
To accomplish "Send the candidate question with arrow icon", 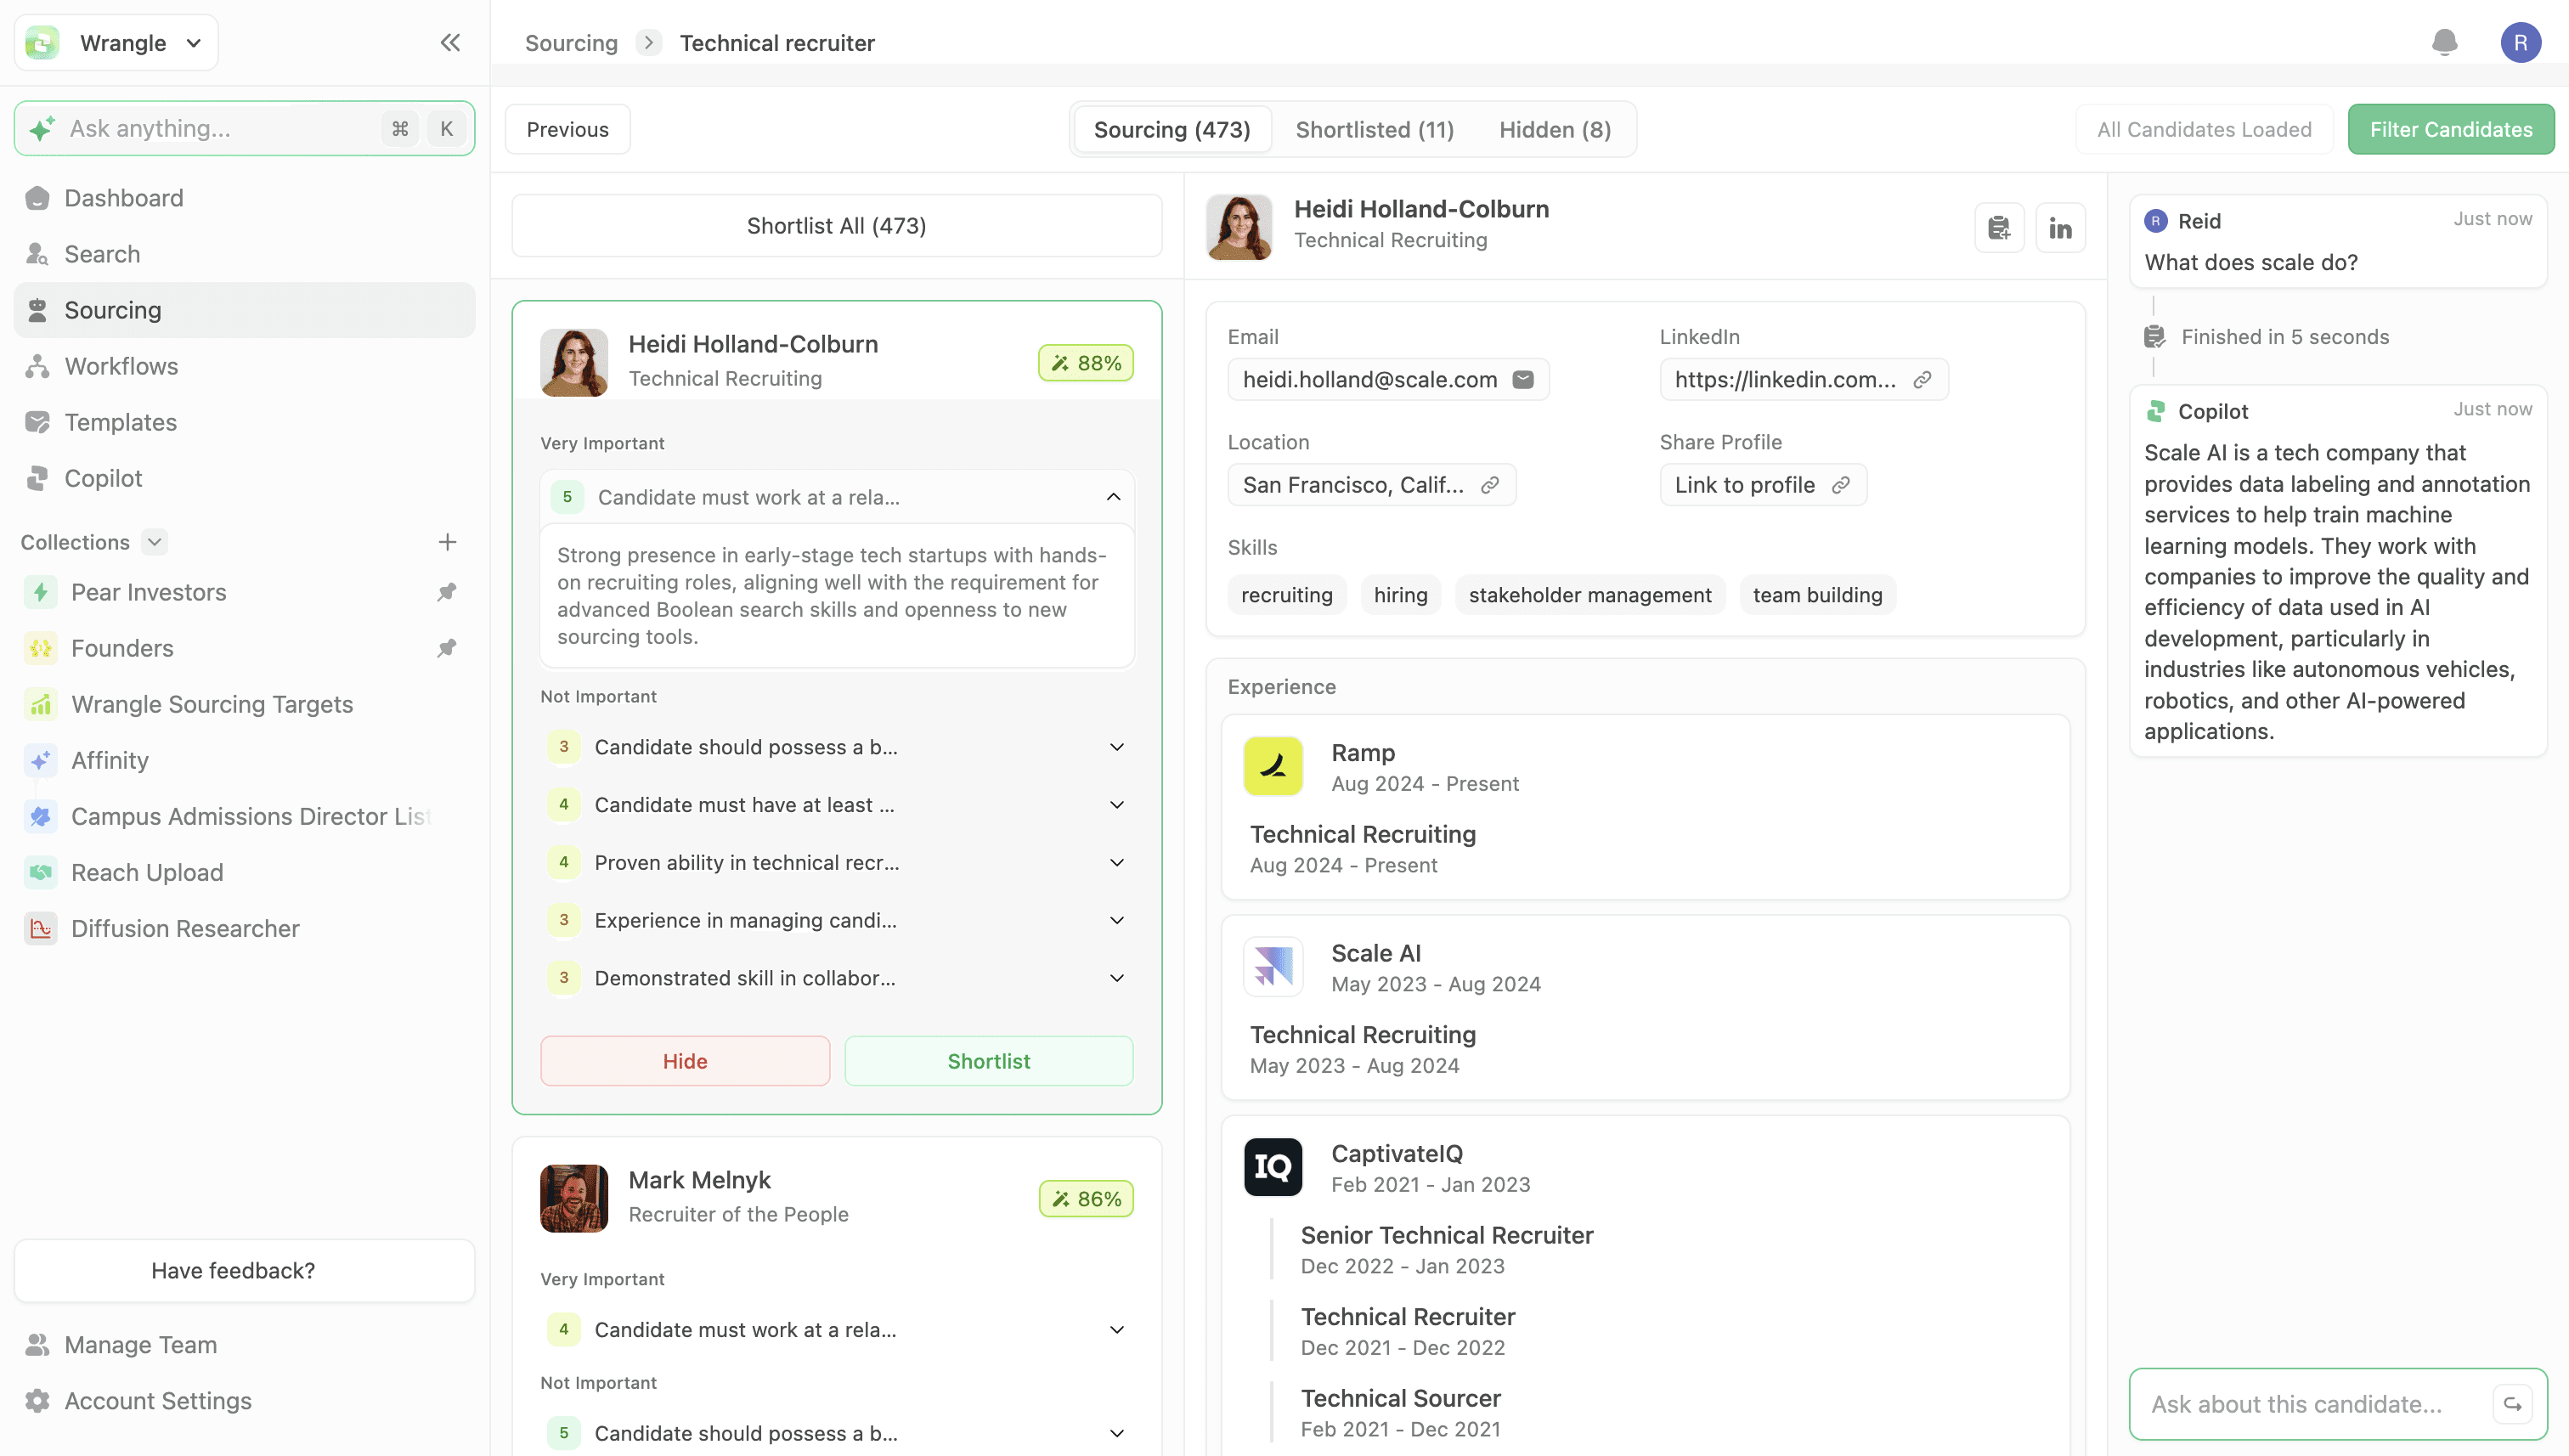I will 2511,1404.
